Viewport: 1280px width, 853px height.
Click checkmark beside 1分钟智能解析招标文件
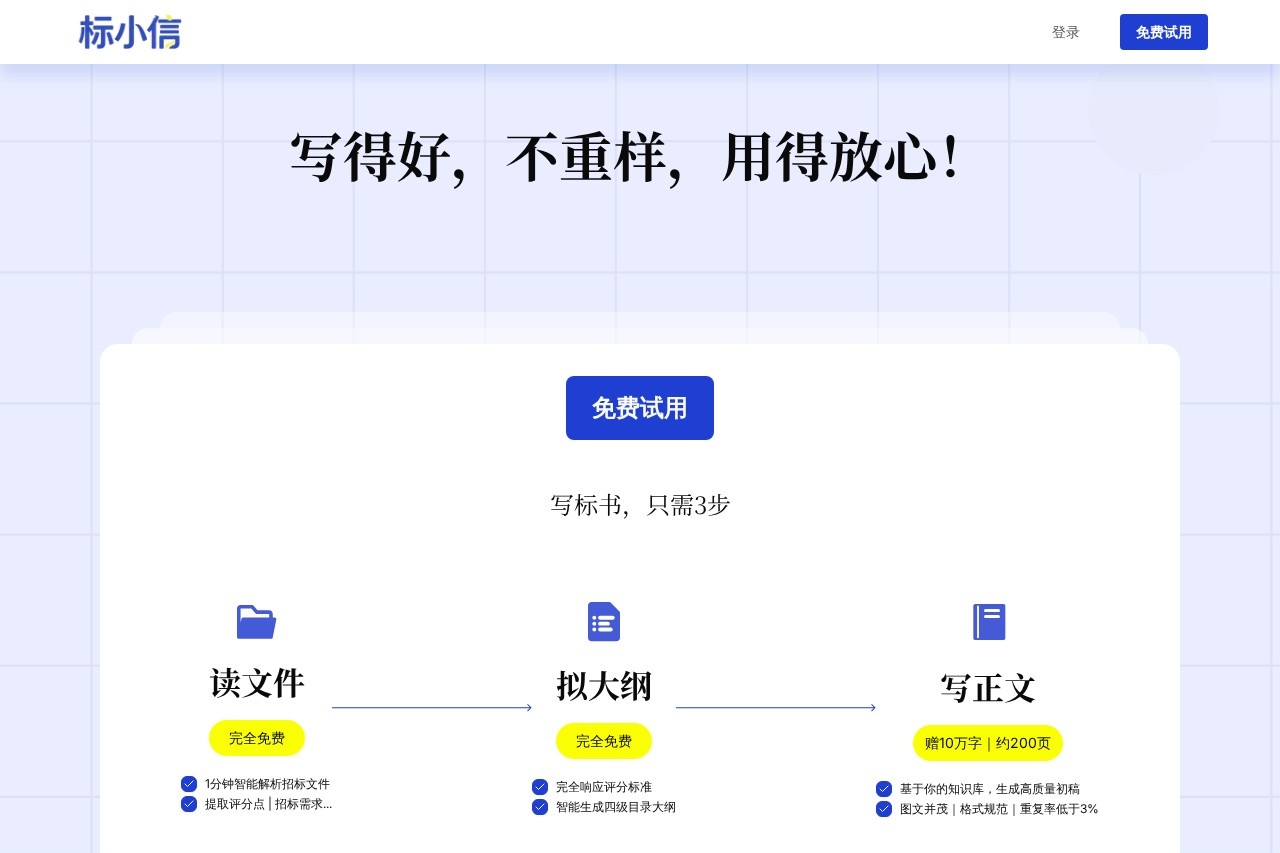click(x=189, y=784)
